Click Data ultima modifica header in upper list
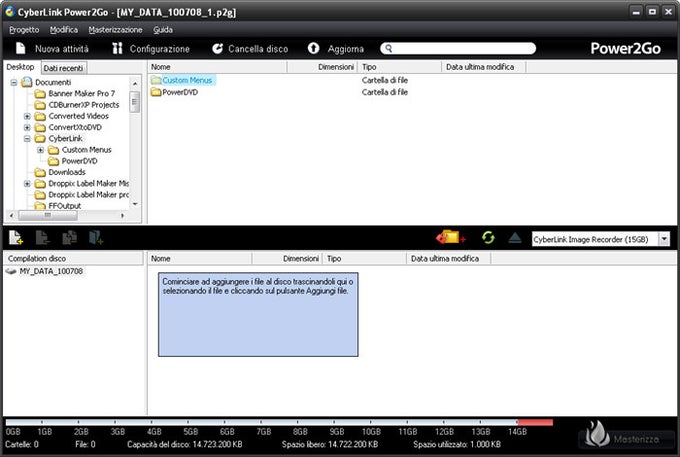680x457 pixels. click(484, 67)
